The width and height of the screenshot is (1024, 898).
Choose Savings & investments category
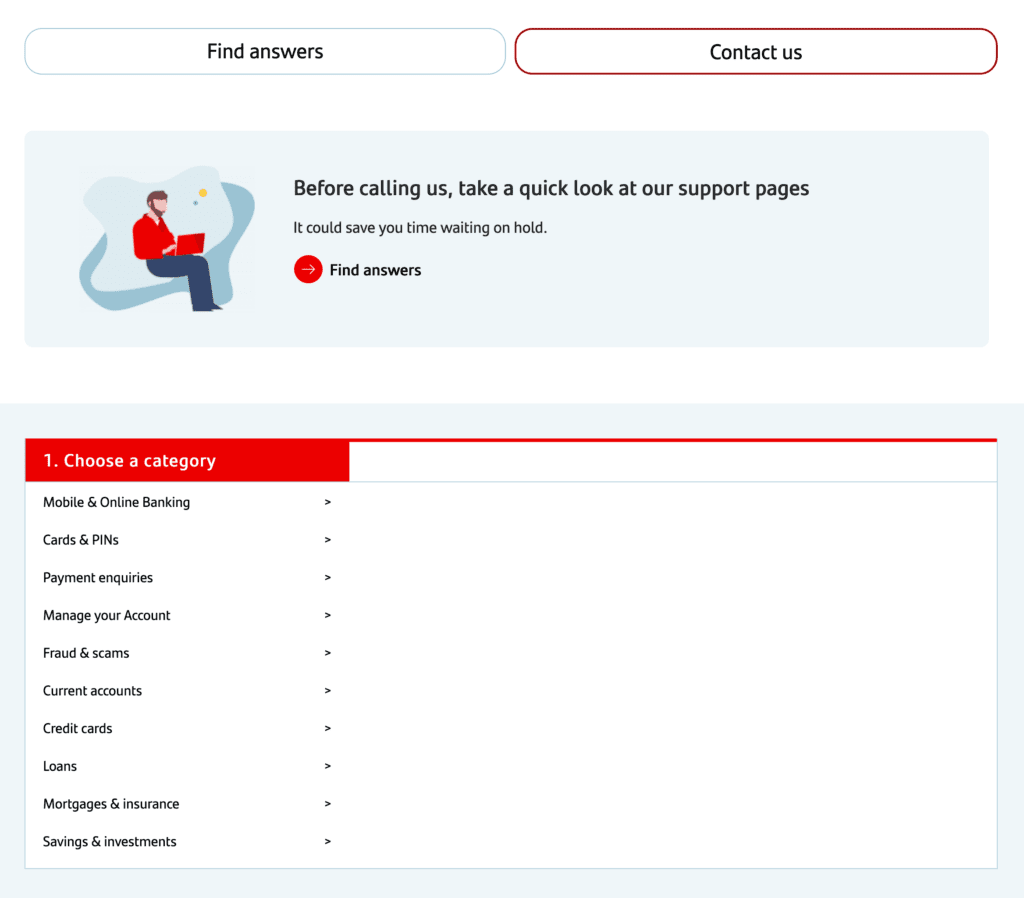187,842
